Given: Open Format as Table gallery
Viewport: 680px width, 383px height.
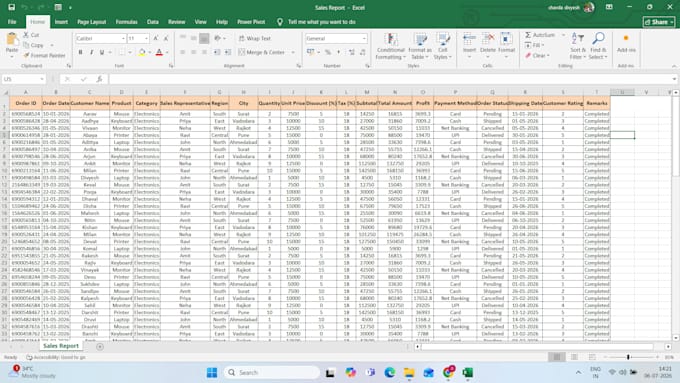Looking at the screenshot, I should pyautogui.click(x=420, y=46).
